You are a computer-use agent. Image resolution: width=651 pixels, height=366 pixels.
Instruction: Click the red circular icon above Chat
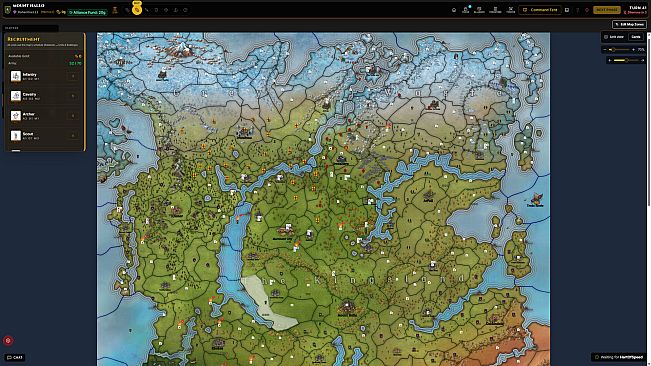(8, 341)
